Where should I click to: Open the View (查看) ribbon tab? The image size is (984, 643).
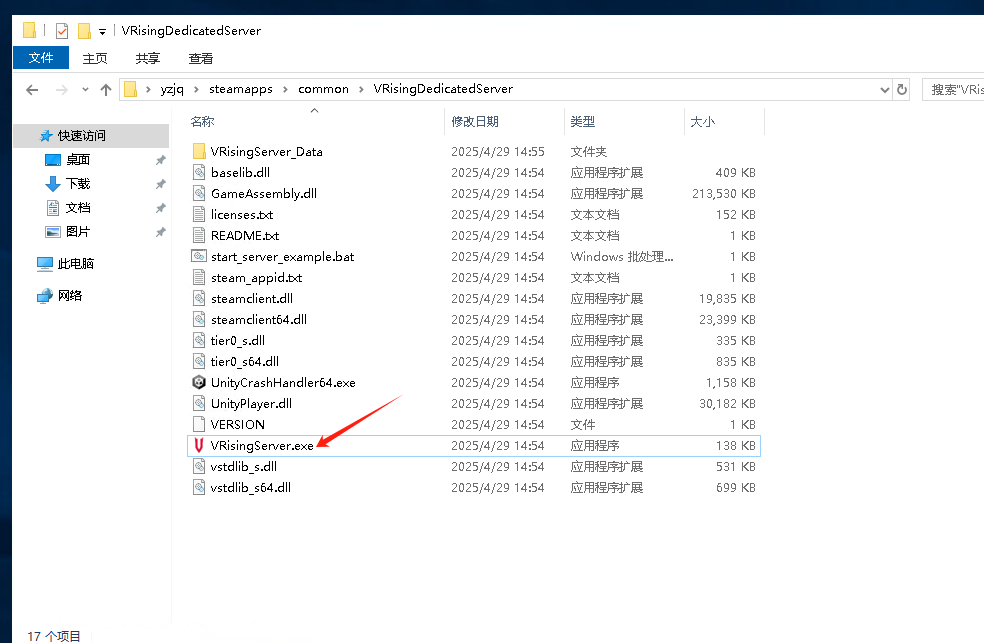tap(201, 58)
